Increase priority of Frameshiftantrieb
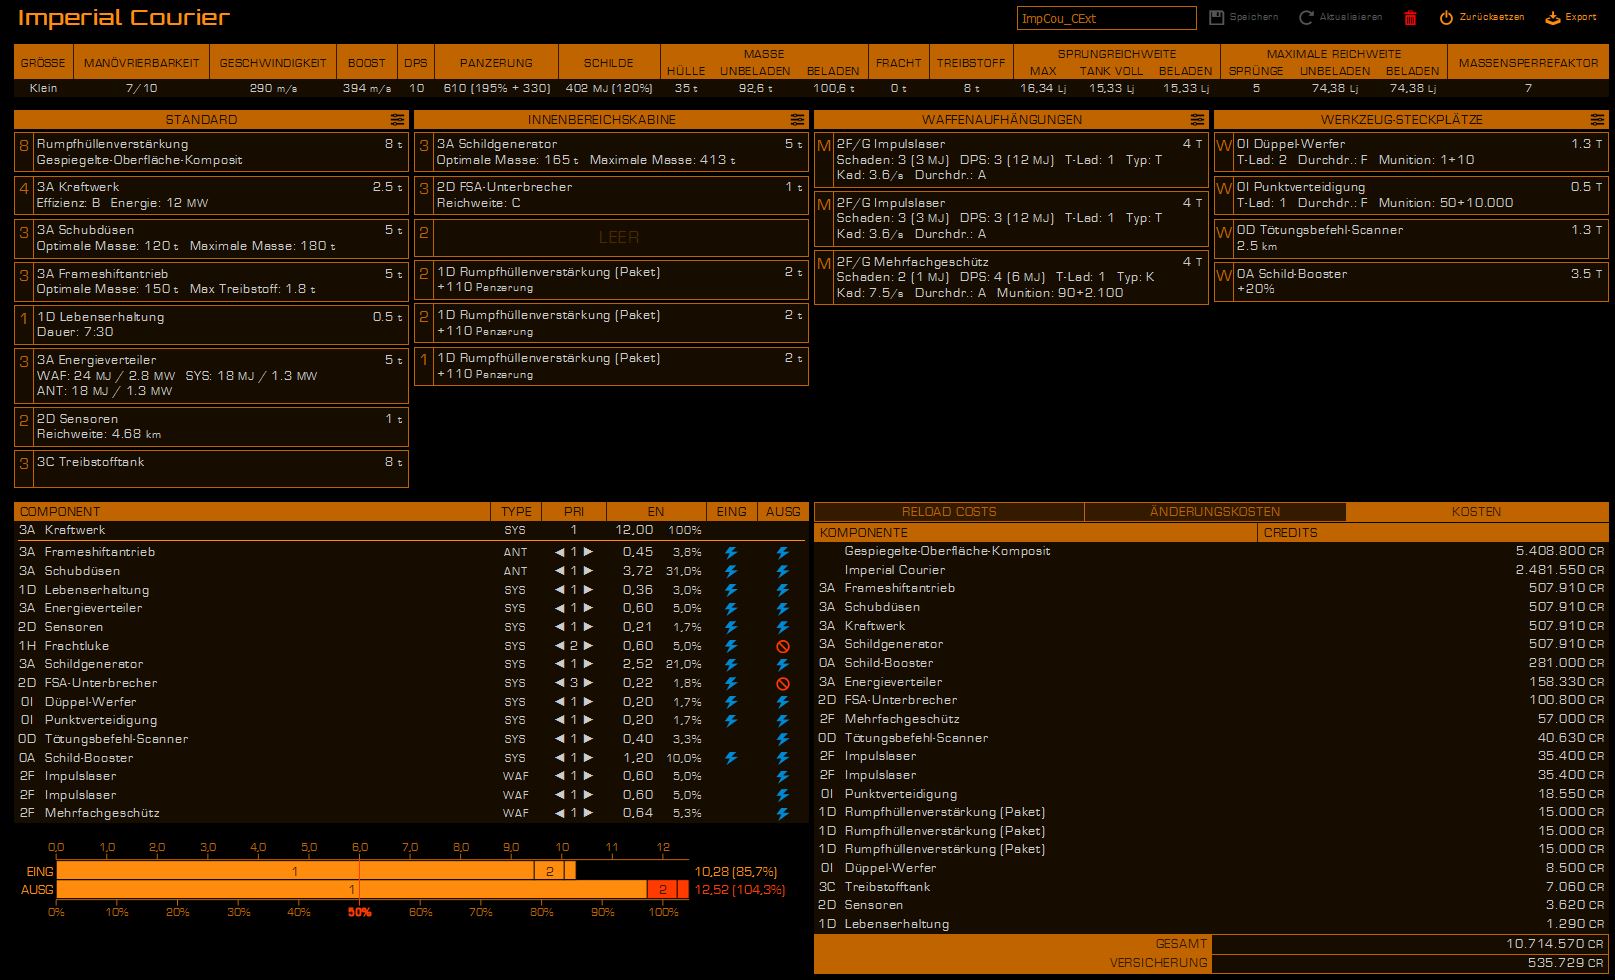The width and height of the screenshot is (1615, 980). [x=588, y=552]
